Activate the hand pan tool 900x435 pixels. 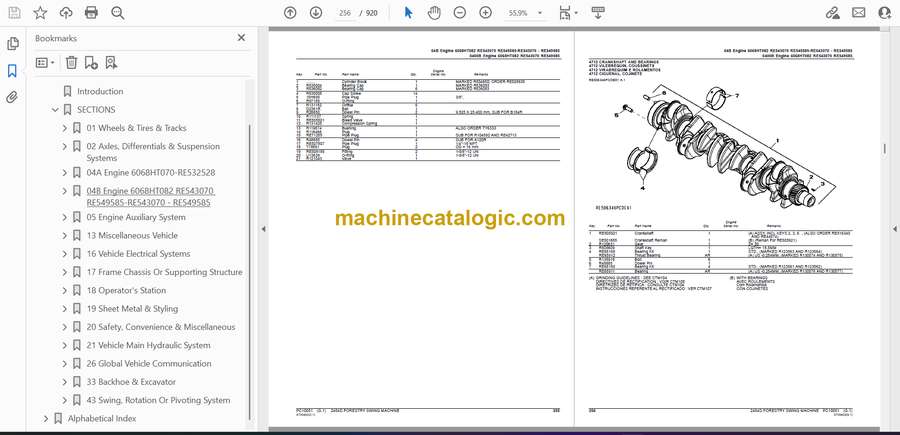435,13
